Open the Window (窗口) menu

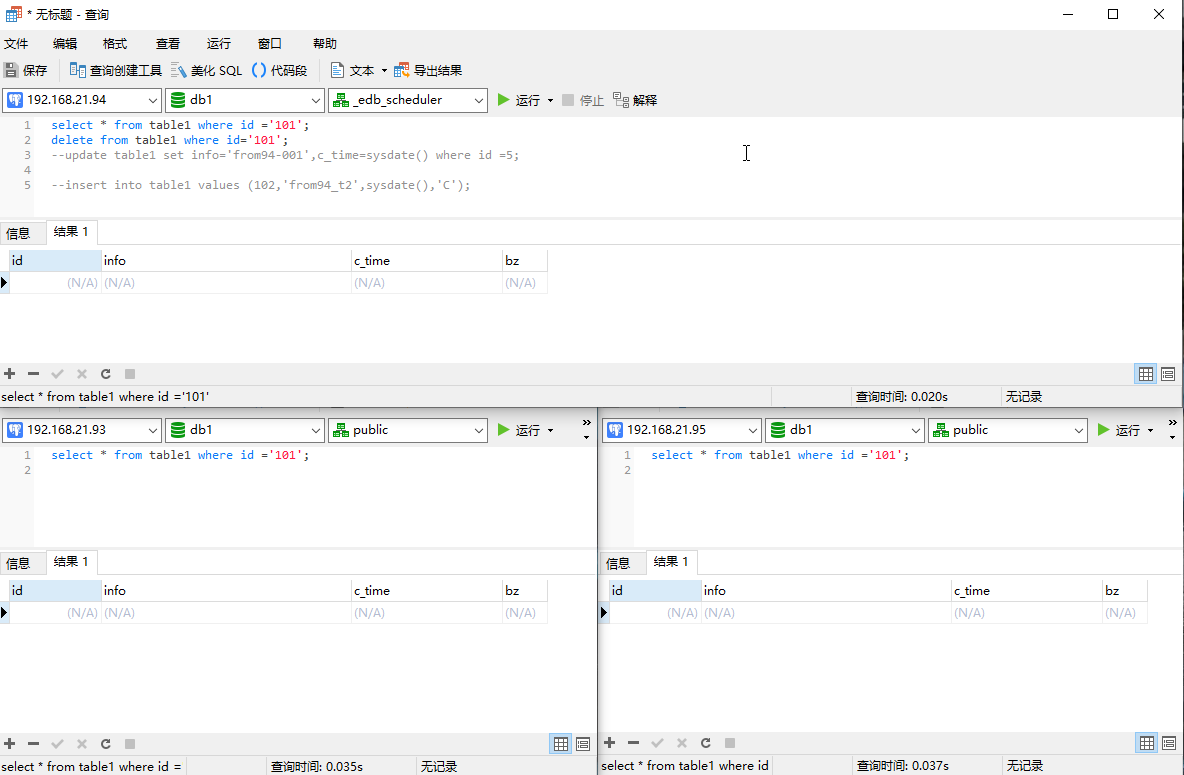pos(270,44)
